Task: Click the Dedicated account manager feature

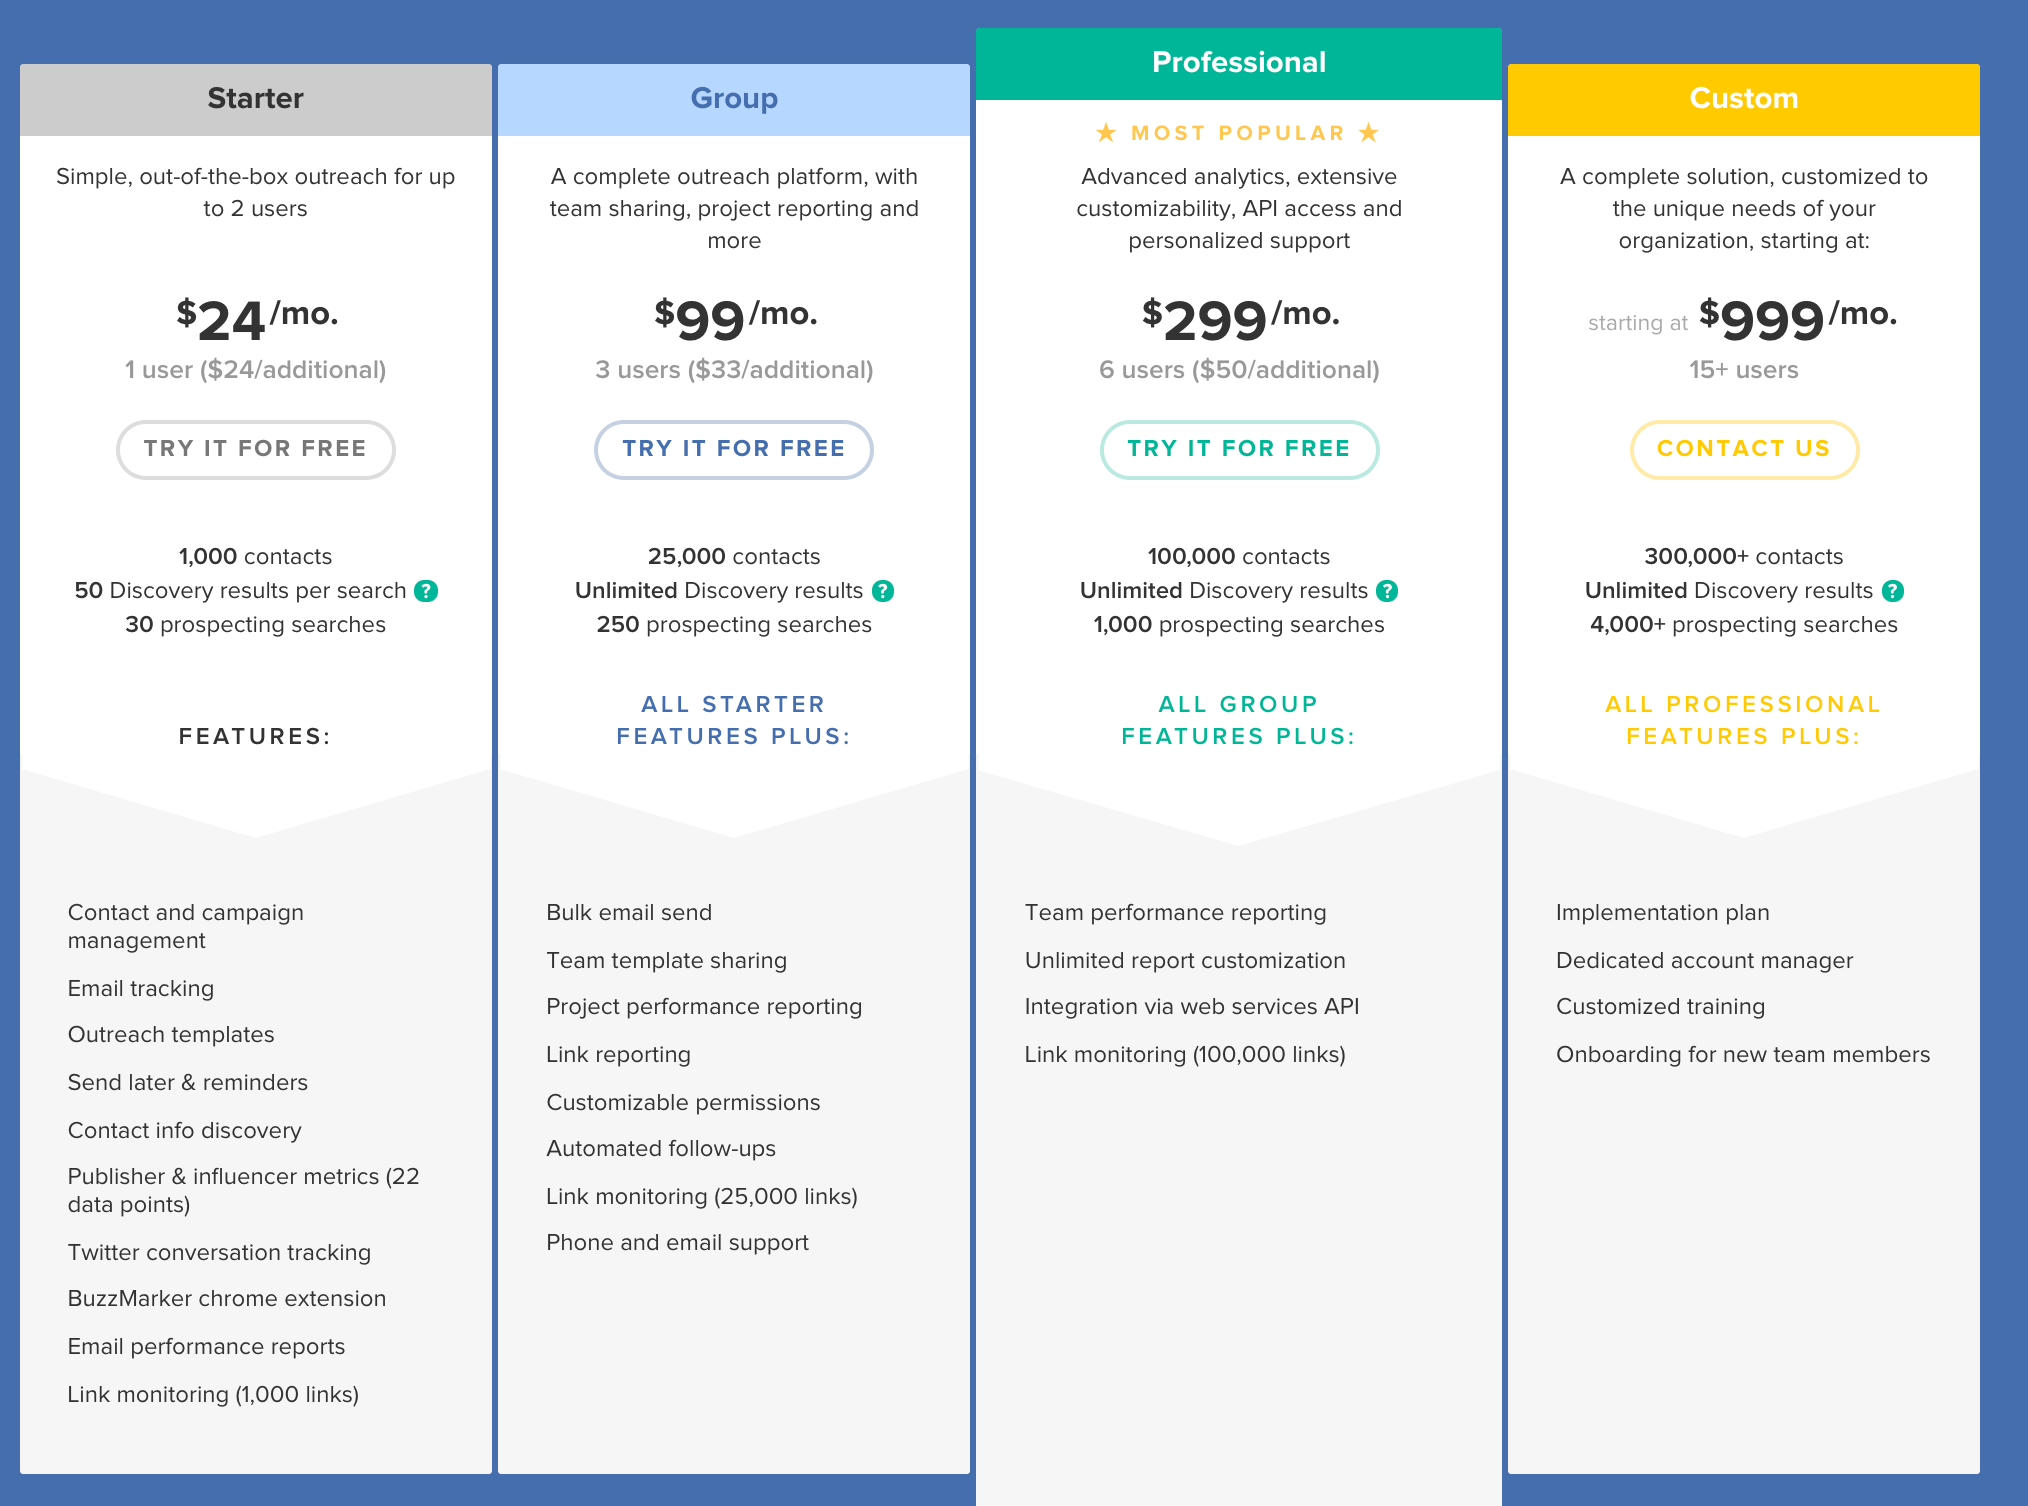Action: coord(1704,960)
